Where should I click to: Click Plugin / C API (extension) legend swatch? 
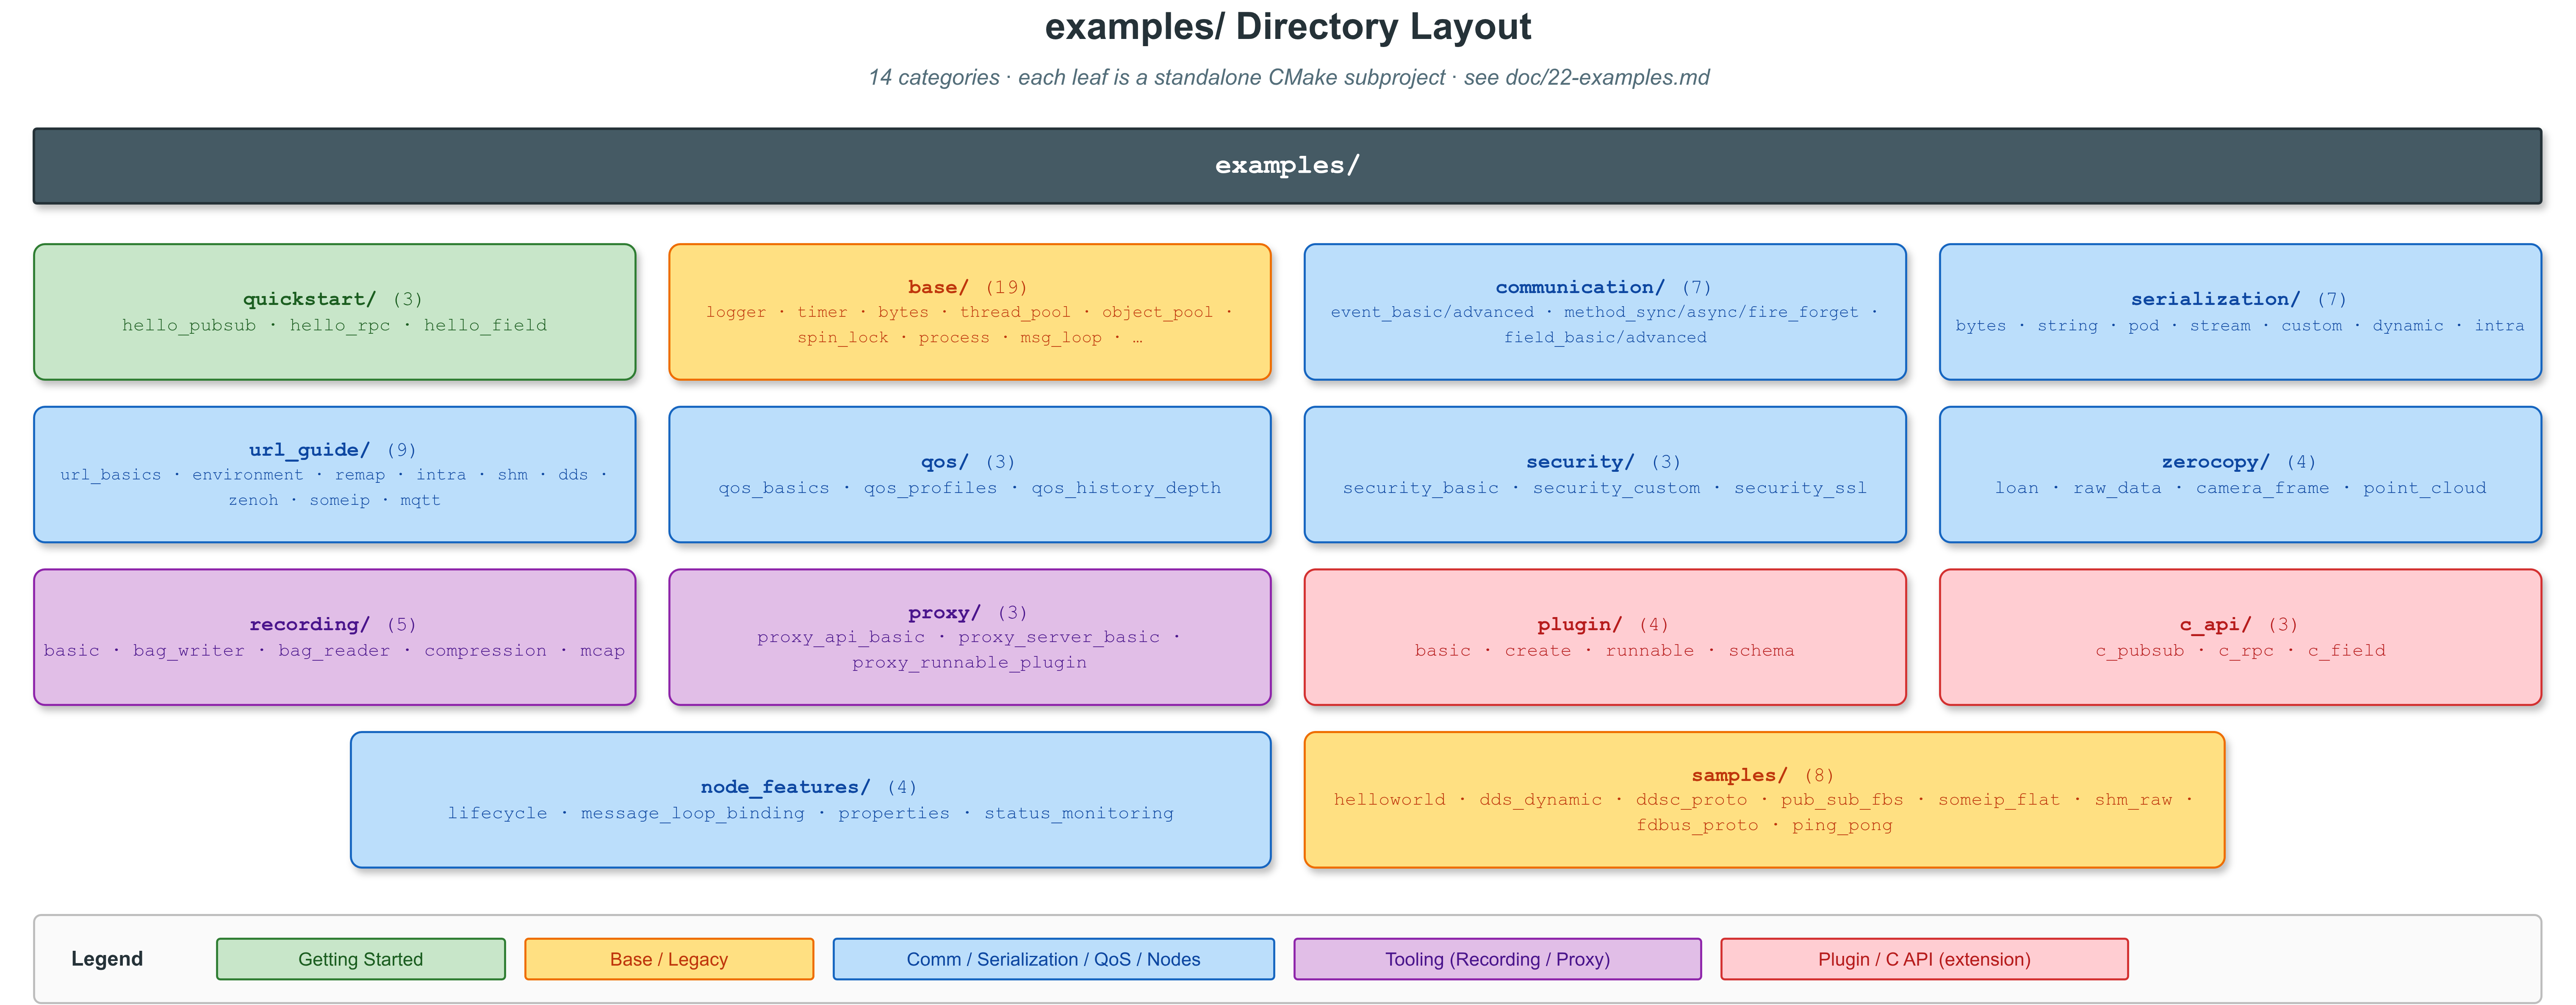coord(1924,959)
